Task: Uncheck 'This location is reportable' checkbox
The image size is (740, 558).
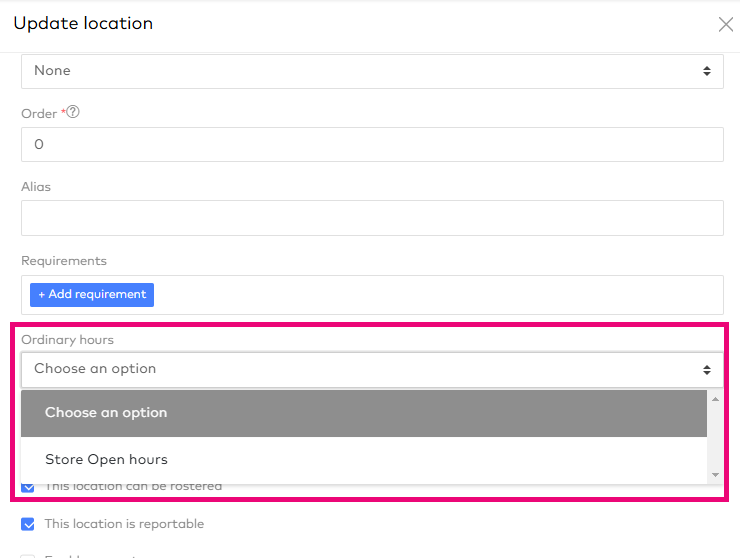Action: 28,524
